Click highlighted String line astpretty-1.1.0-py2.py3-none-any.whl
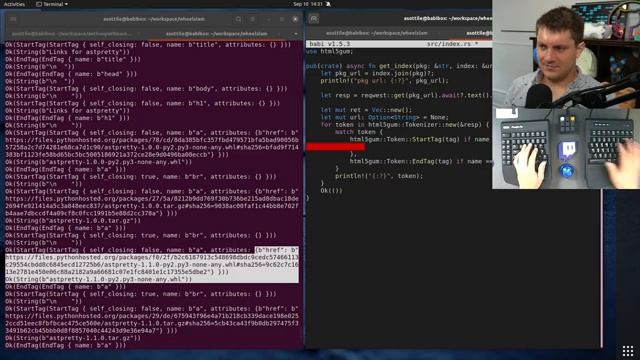 coord(98,280)
